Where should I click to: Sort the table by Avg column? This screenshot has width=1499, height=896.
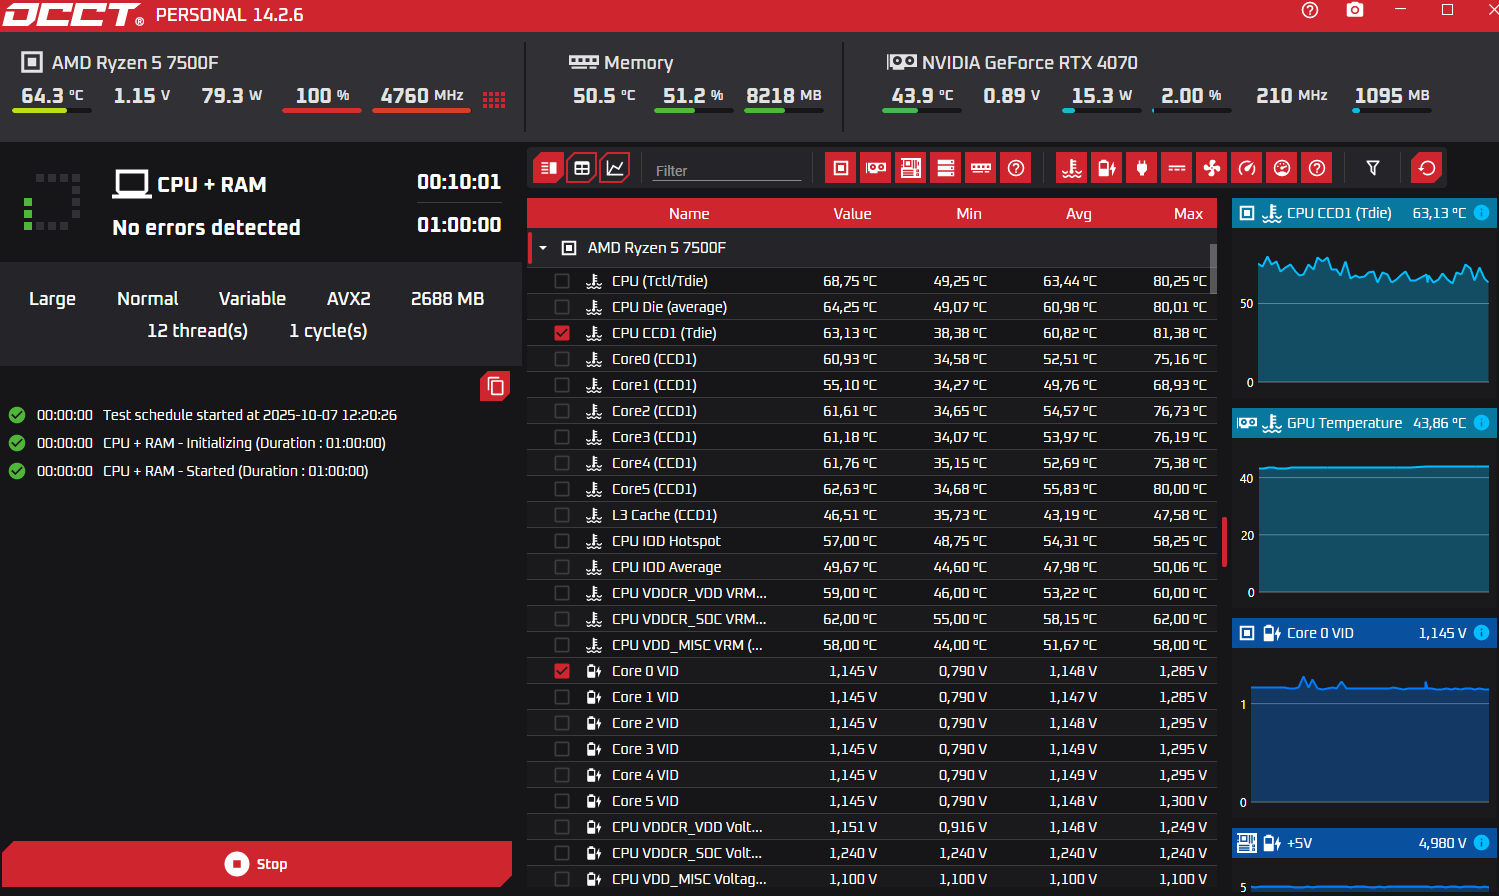[x=1078, y=214]
